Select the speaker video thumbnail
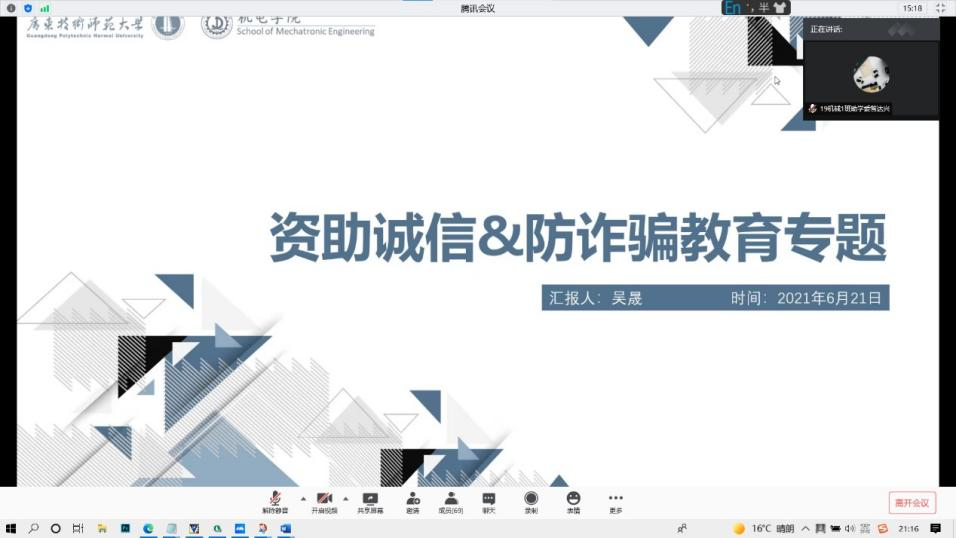 tap(871, 75)
